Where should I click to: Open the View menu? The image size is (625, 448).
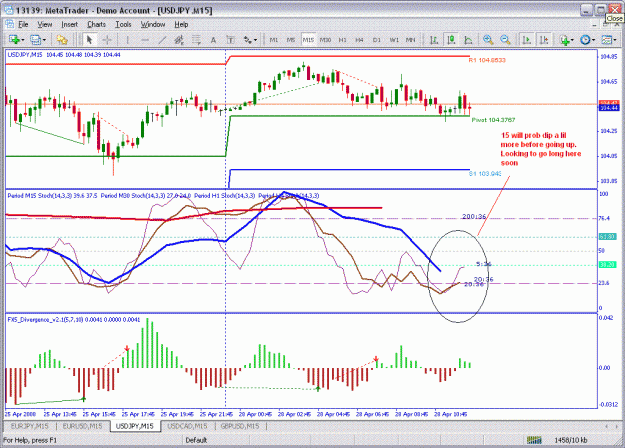click(x=45, y=24)
